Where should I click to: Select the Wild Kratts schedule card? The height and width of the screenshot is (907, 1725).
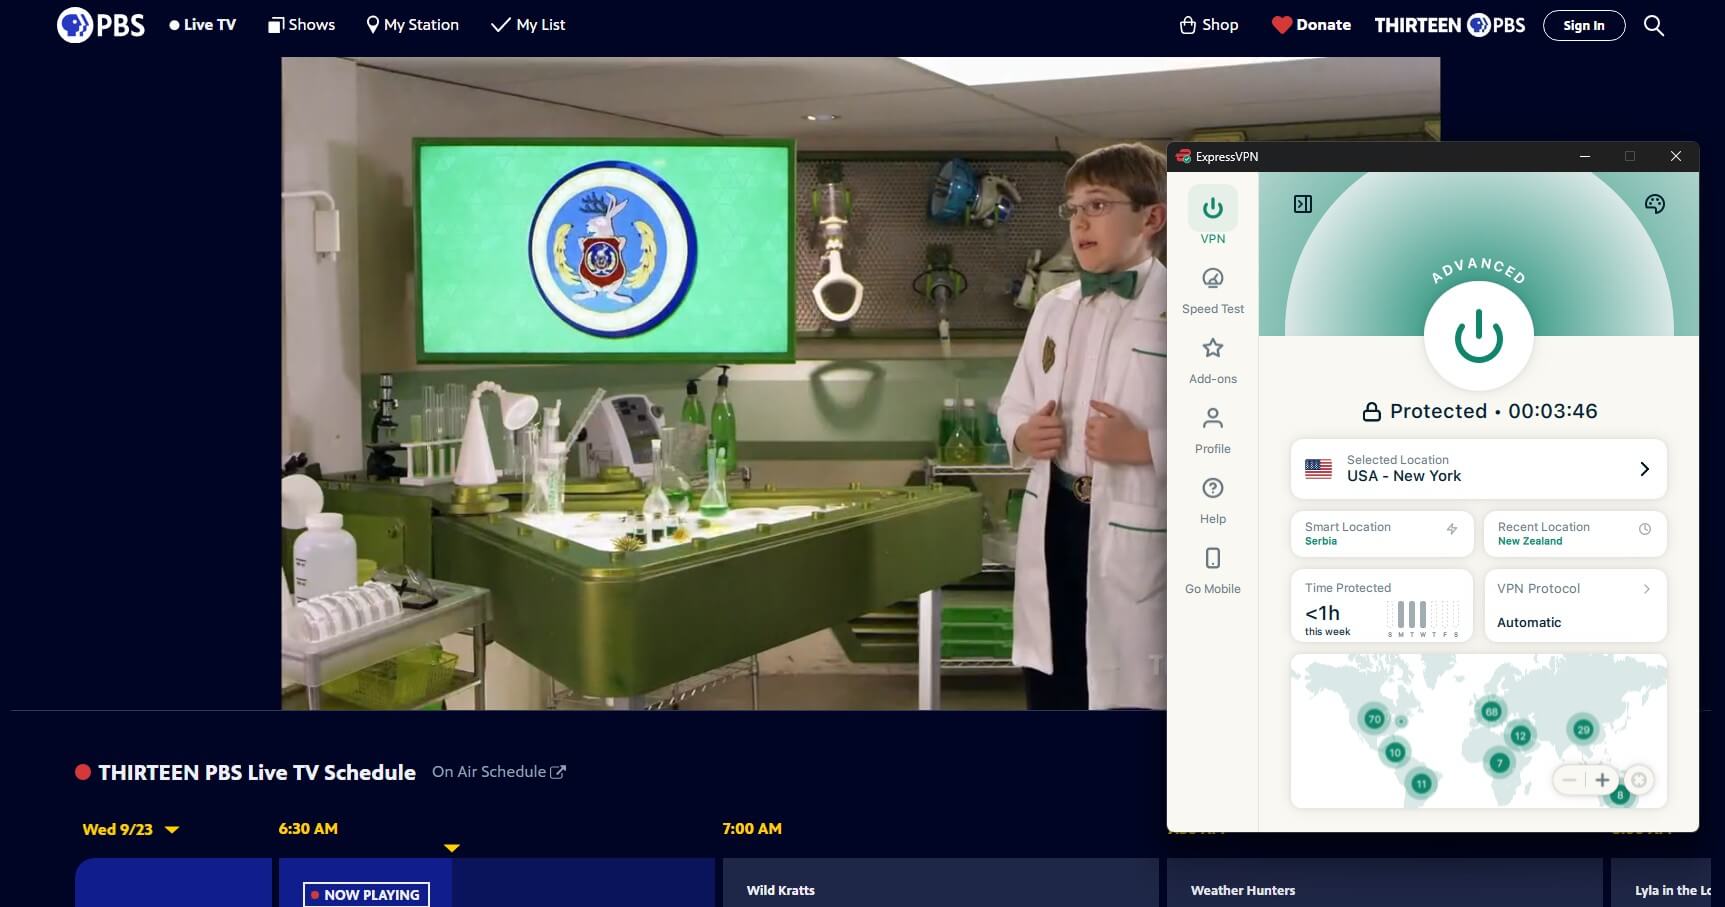[x=940, y=883]
